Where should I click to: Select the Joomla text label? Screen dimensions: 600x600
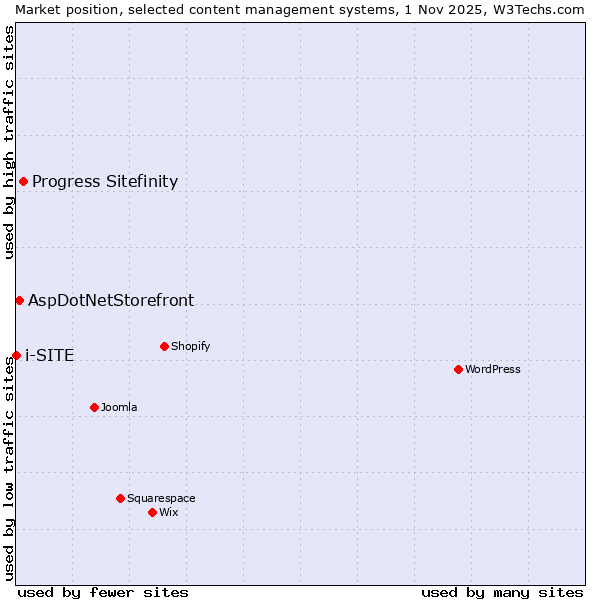tap(119, 407)
